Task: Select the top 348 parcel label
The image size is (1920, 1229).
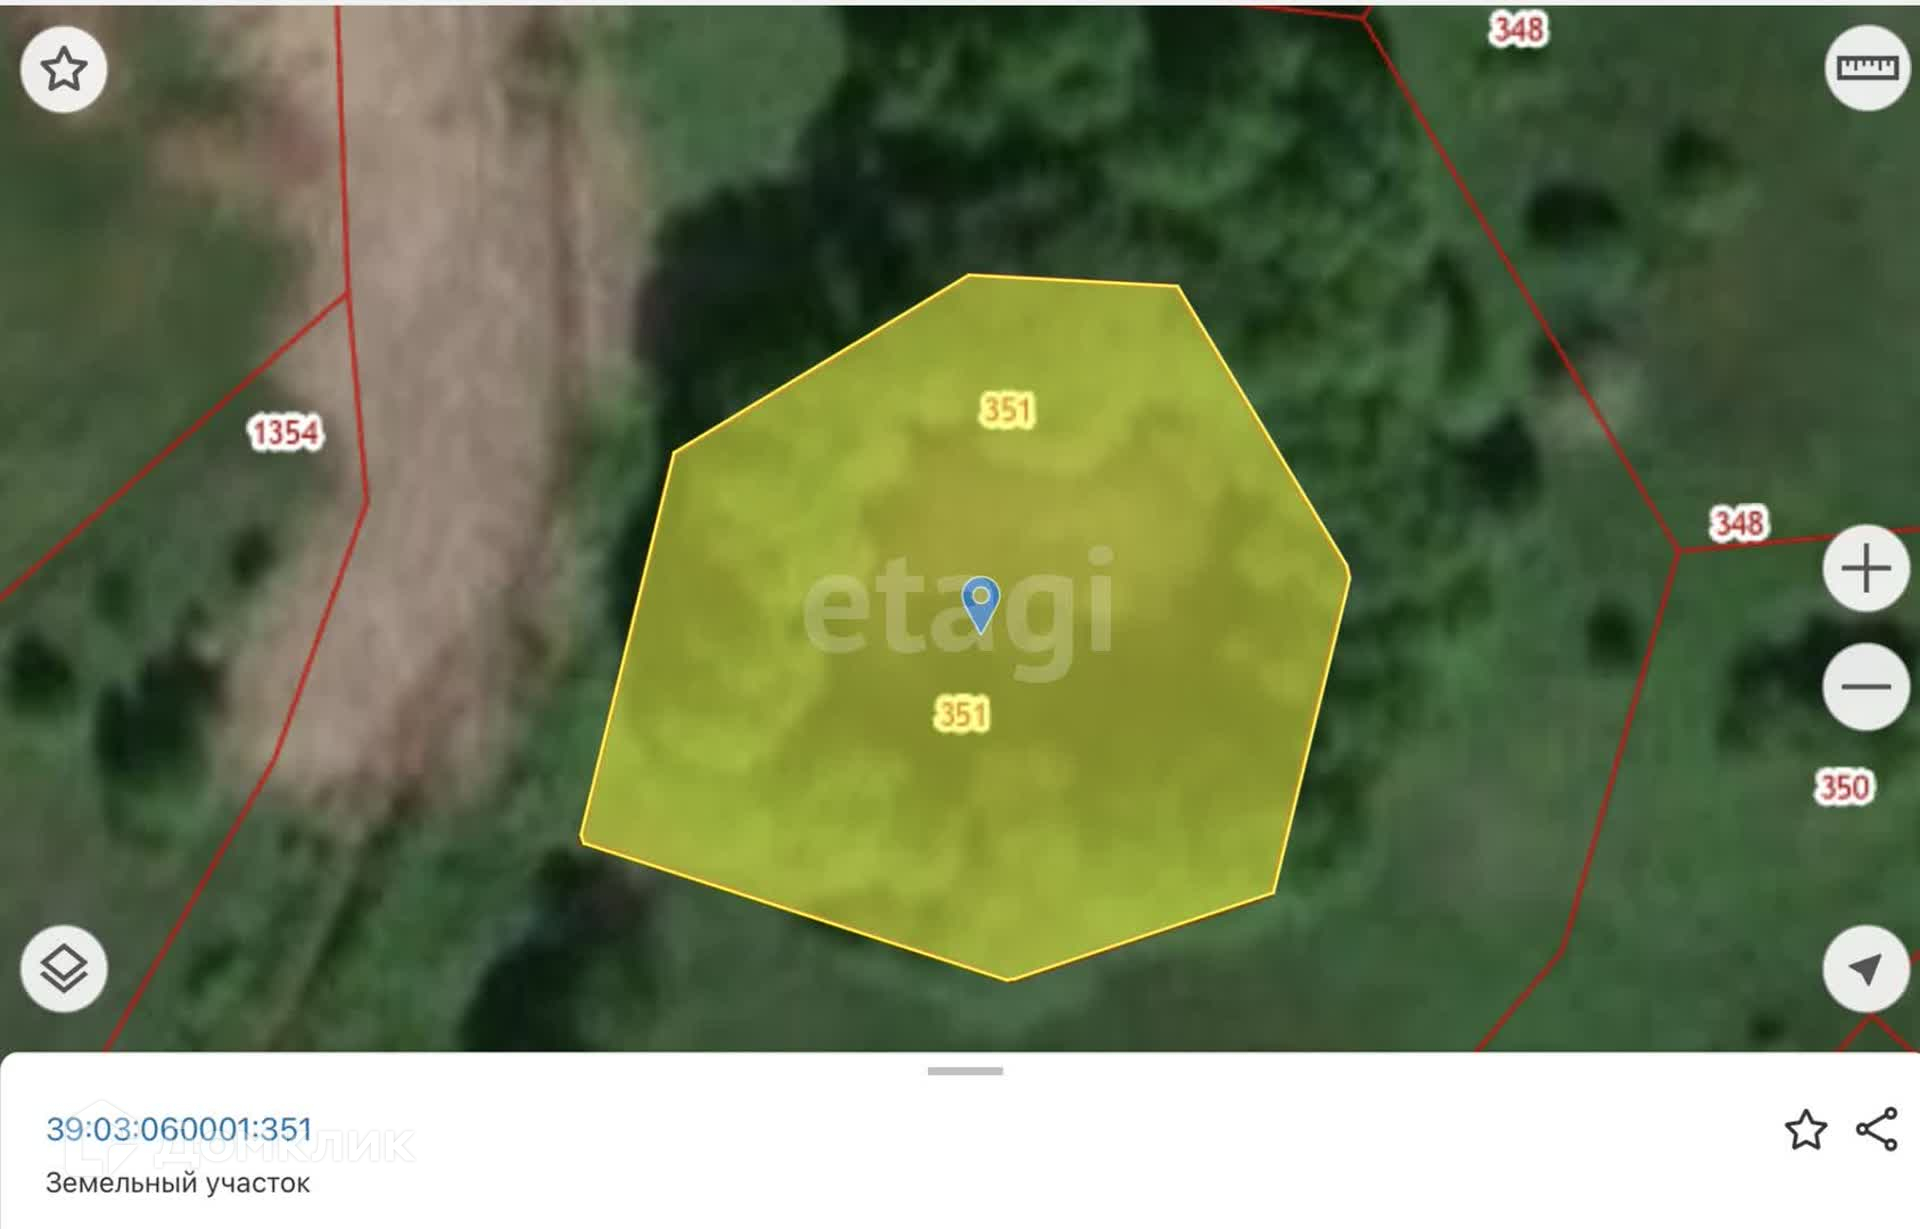Action: click(1518, 30)
